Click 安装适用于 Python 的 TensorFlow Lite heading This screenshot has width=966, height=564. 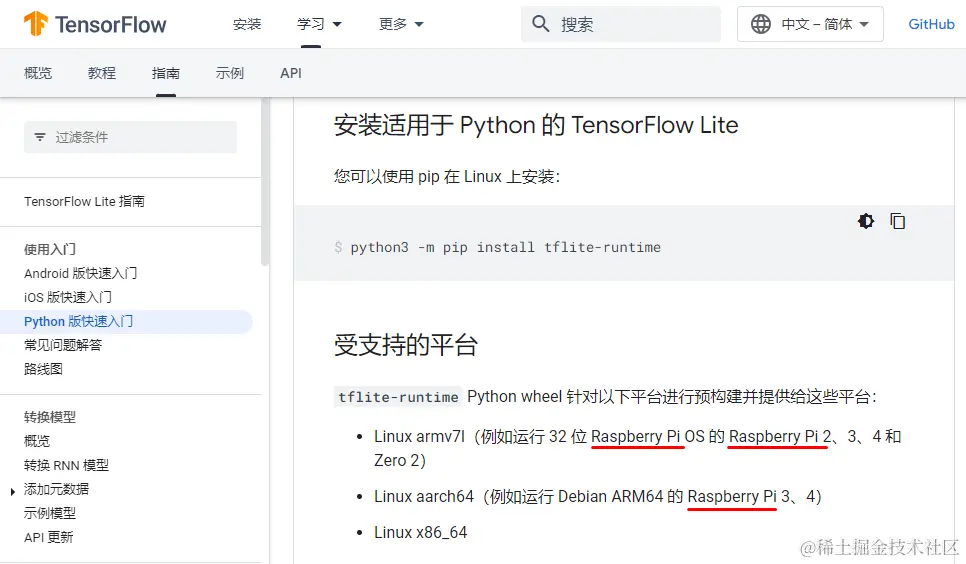pos(536,125)
